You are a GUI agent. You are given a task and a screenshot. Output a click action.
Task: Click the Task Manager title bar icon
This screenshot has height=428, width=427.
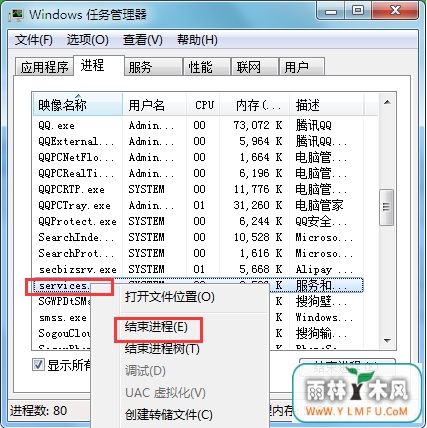(16, 15)
